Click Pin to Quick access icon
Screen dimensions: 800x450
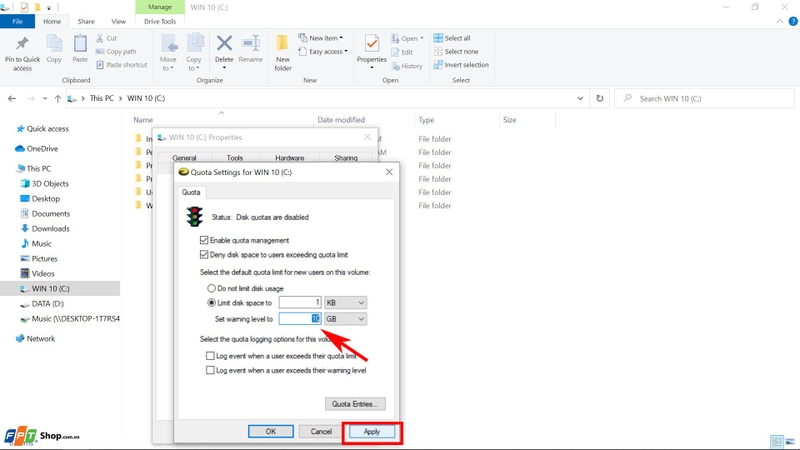tap(22, 44)
